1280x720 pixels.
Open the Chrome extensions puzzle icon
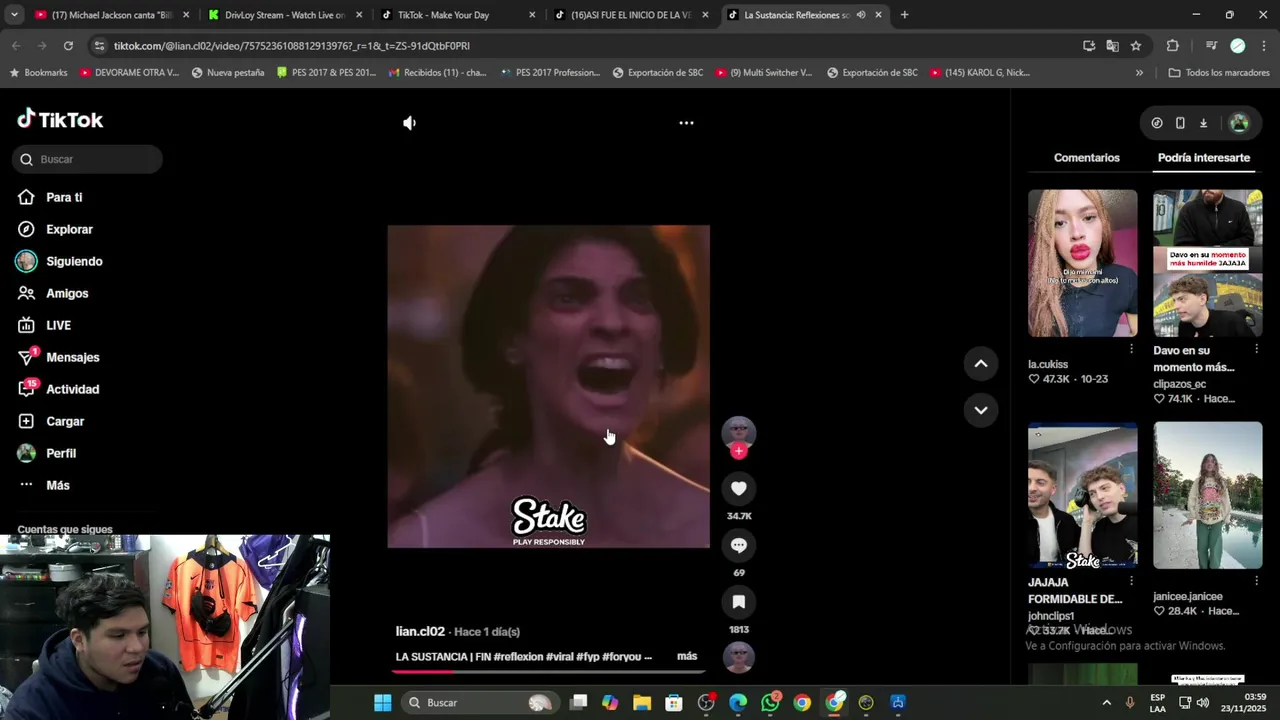click(x=1173, y=46)
